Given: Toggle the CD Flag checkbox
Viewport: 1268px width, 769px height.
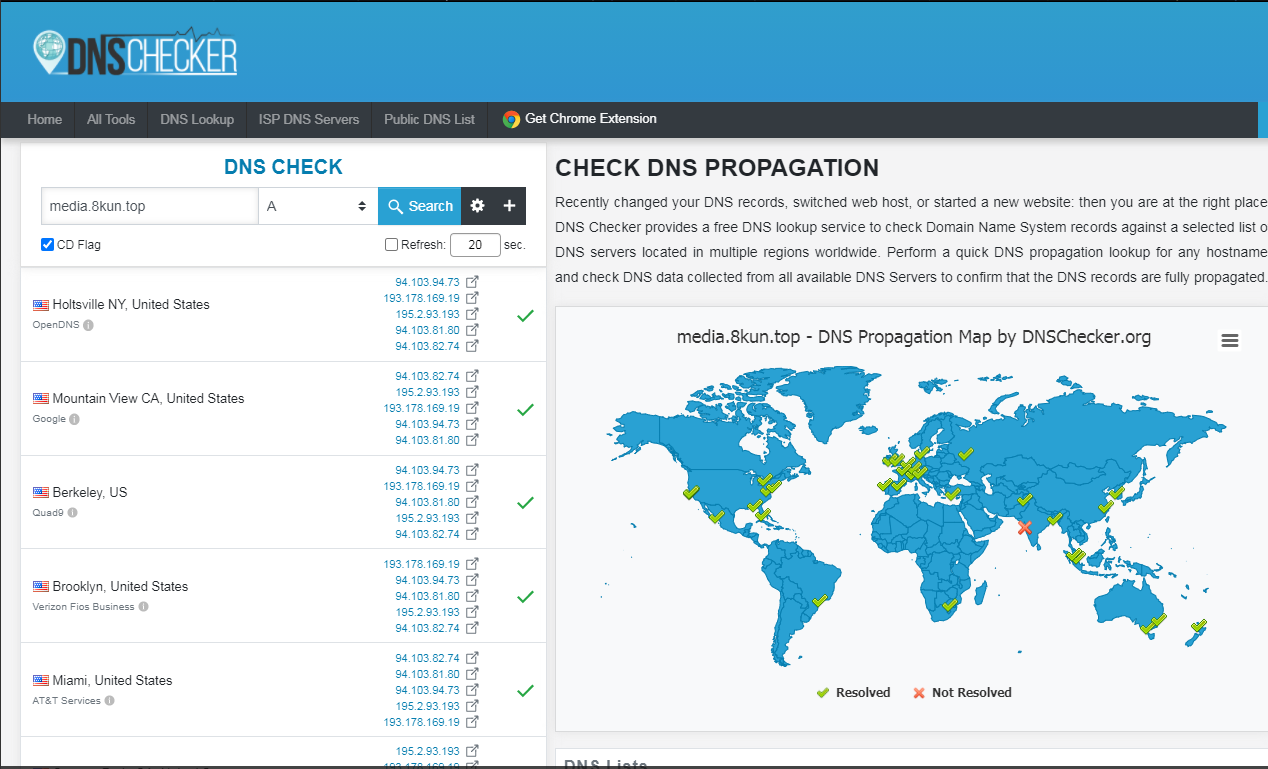Looking at the screenshot, I should click(47, 245).
